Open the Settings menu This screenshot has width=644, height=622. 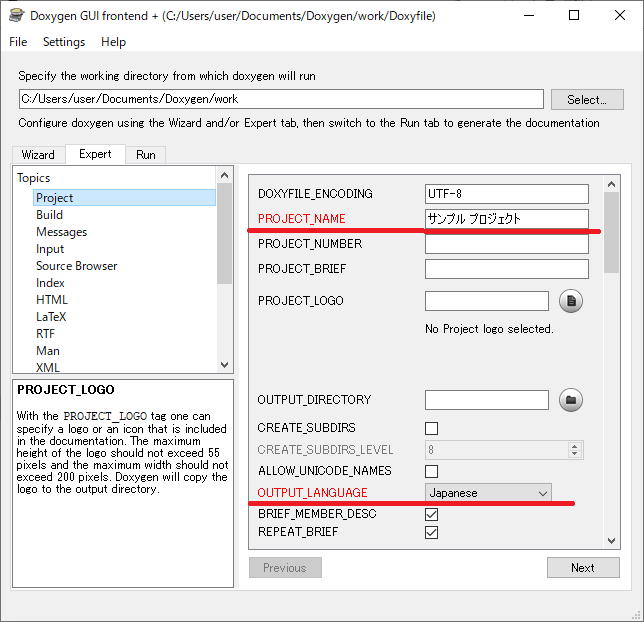pyautogui.click(x=64, y=42)
